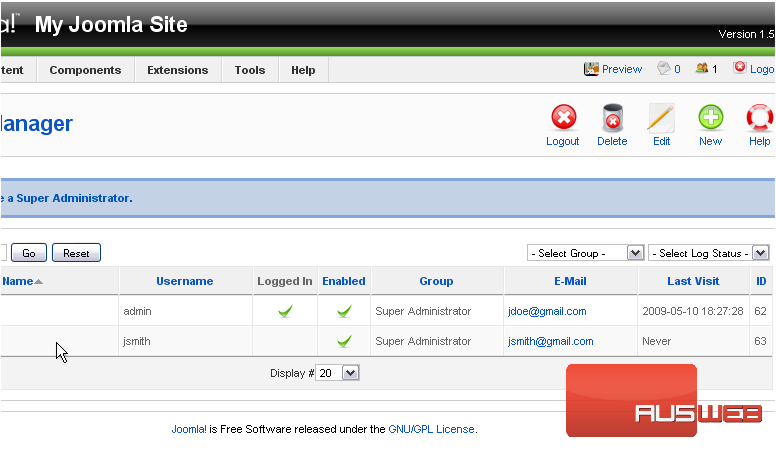Image resolution: width=776 pixels, height=450 pixels.
Task: Open the Select Group dropdown
Action: coord(585,253)
